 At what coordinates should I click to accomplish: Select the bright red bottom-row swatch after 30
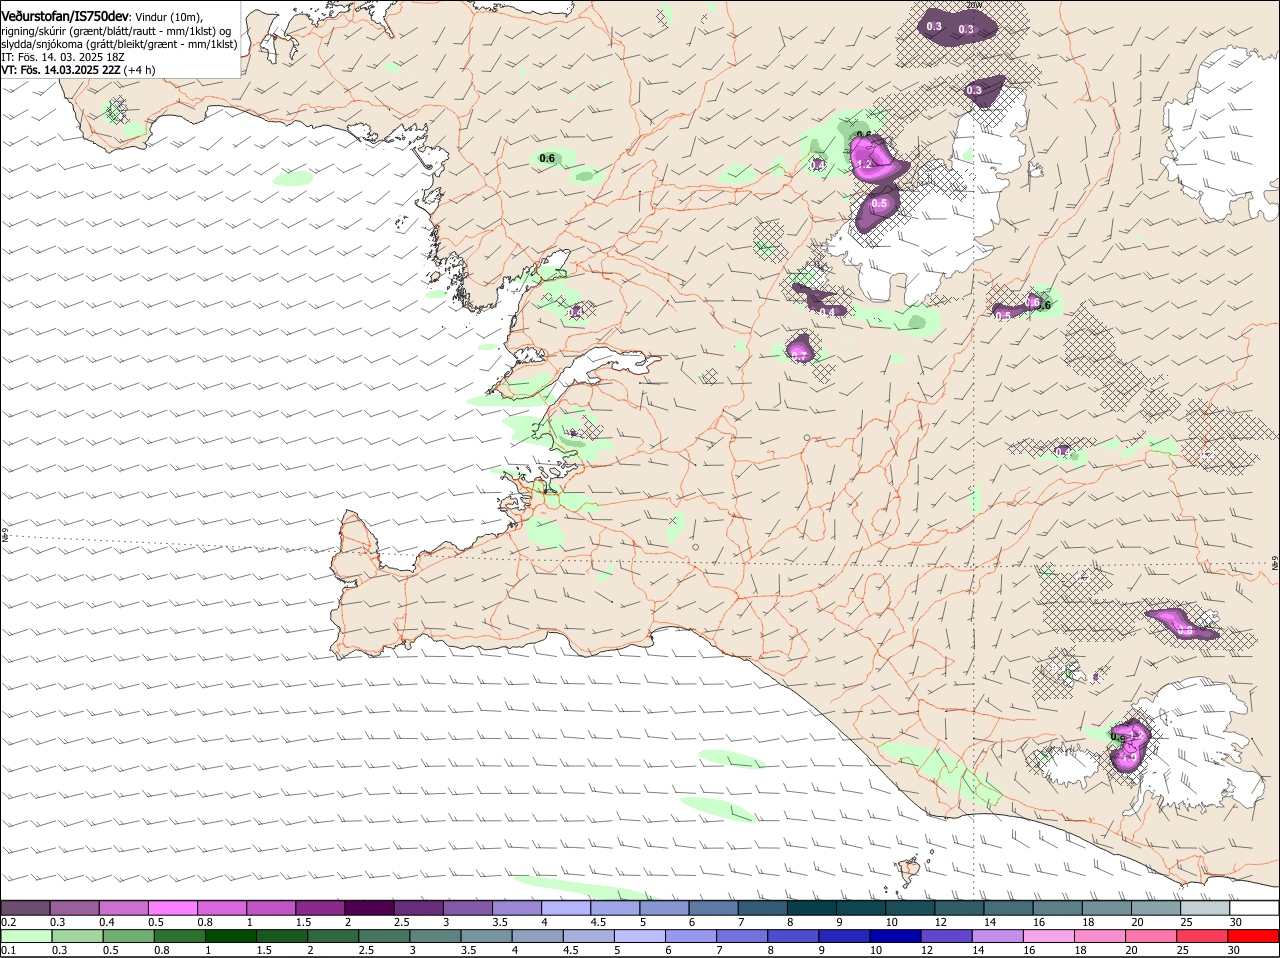pos(1253,936)
